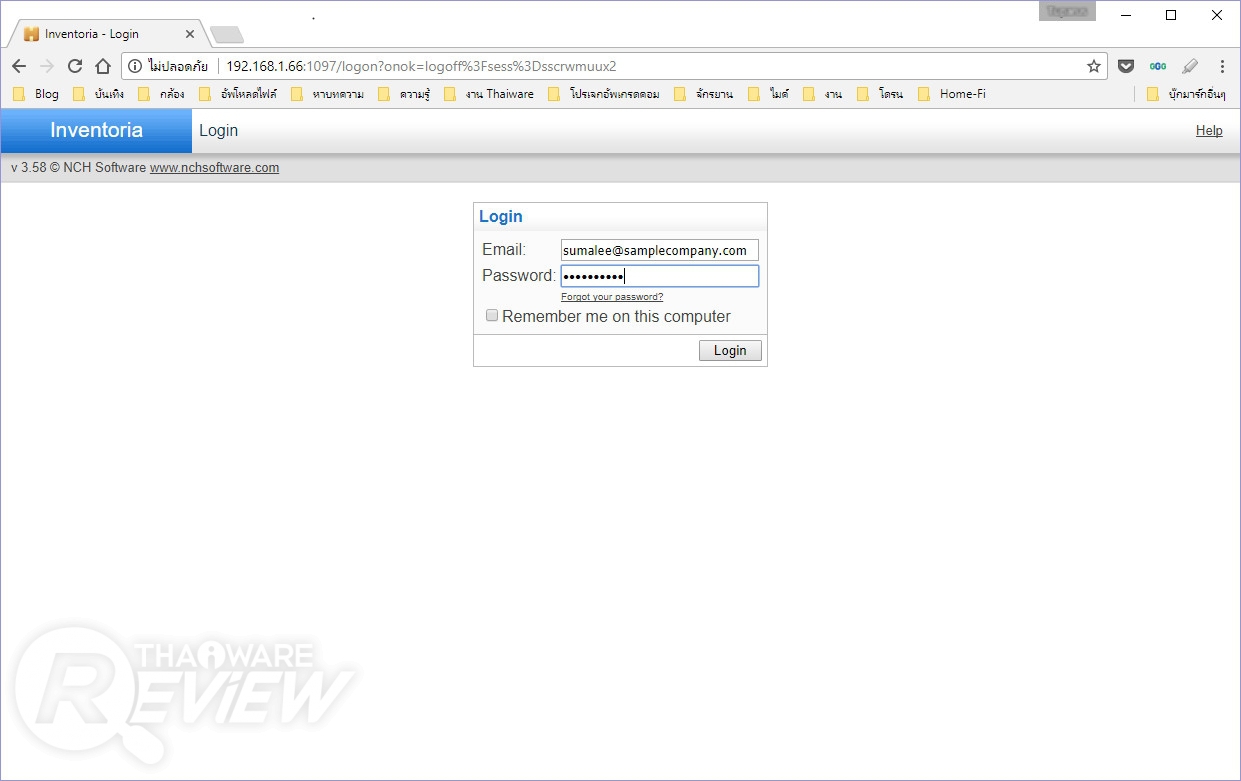1241x781 pixels.
Task: Open the Pocket extension icon
Action: (1126, 66)
